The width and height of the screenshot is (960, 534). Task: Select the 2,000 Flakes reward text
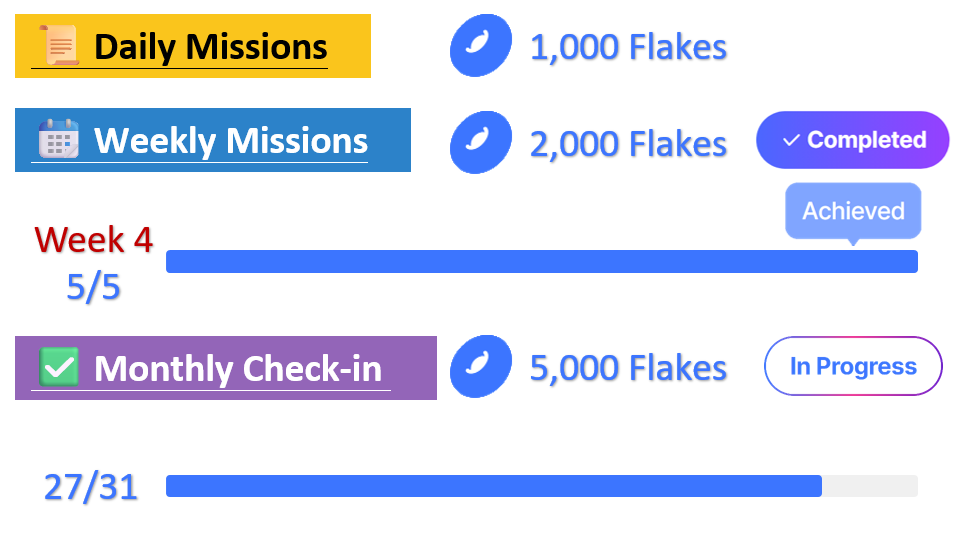(x=628, y=143)
